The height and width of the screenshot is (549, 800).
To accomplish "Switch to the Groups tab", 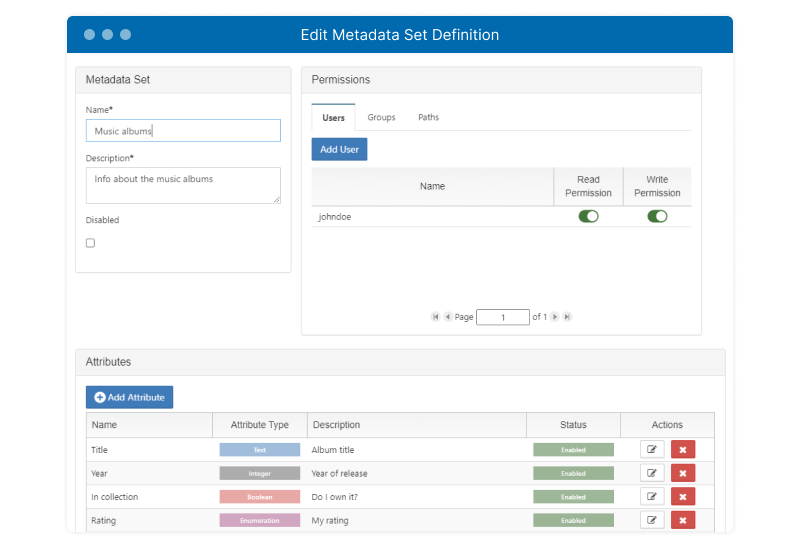I will tap(381, 118).
